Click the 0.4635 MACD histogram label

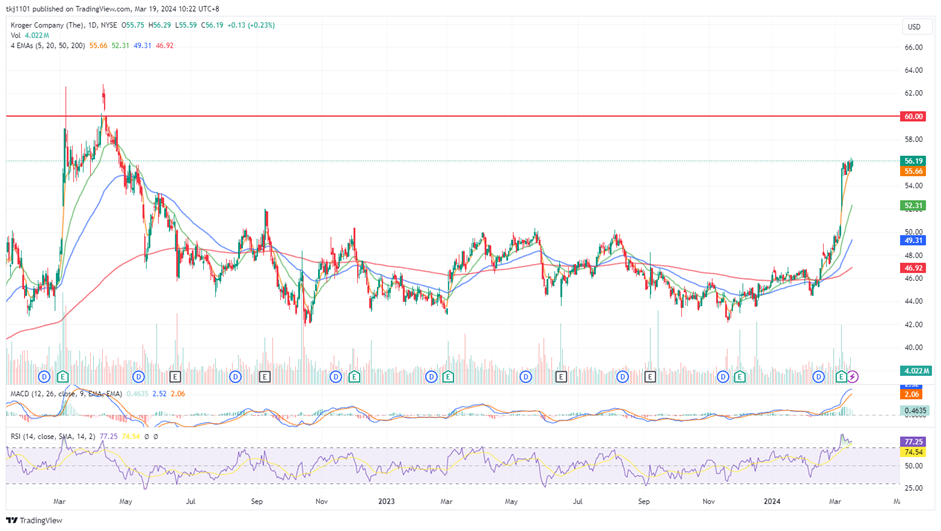tap(915, 411)
